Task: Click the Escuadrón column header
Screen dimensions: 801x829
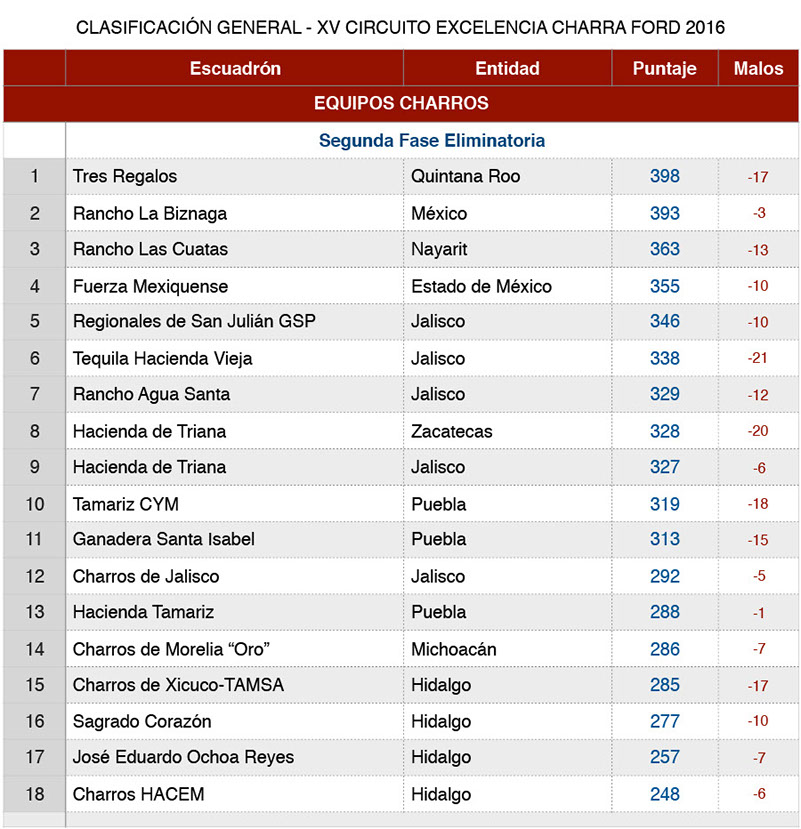Action: pos(235,68)
